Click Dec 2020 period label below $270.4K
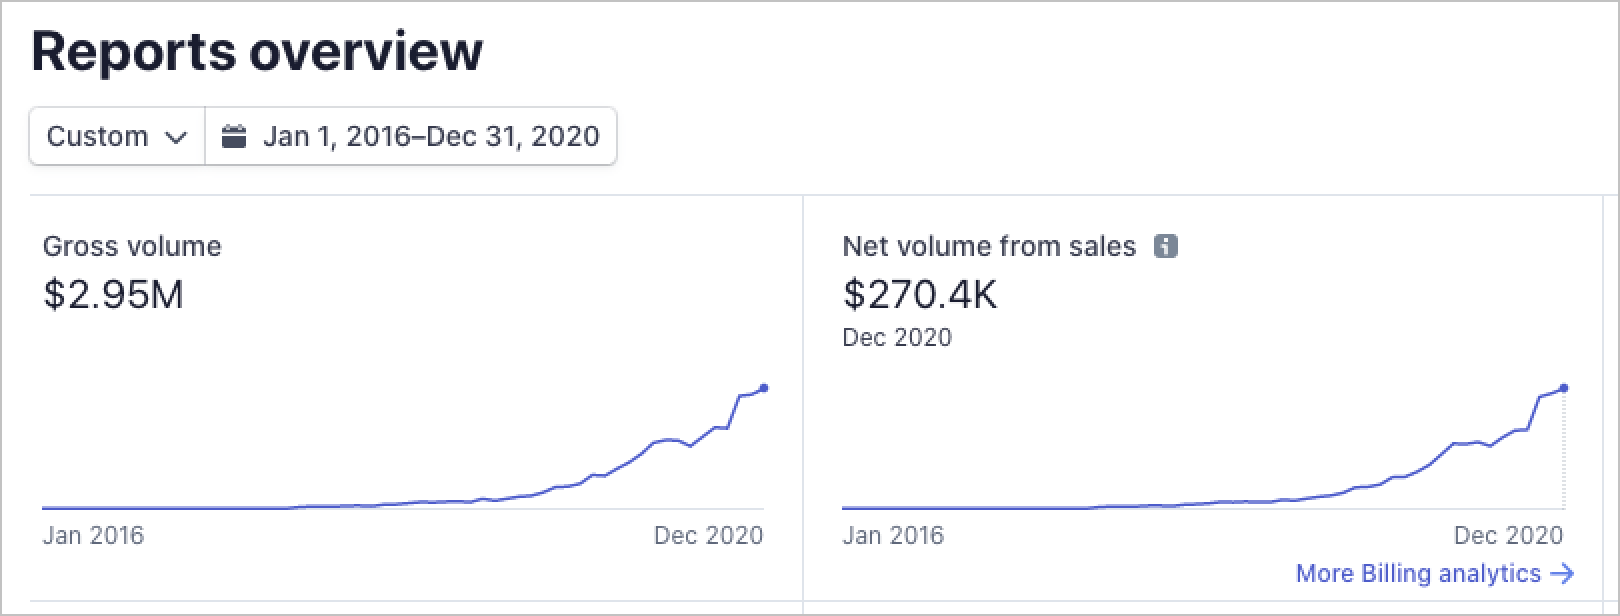The width and height of the screenshot is (1620, 616). coord(897,338)
